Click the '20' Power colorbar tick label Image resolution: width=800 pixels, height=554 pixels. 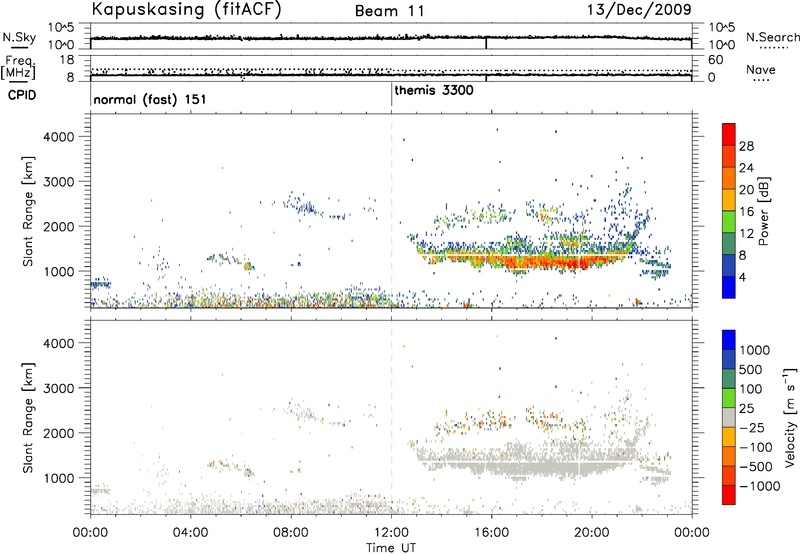point(746,190)
